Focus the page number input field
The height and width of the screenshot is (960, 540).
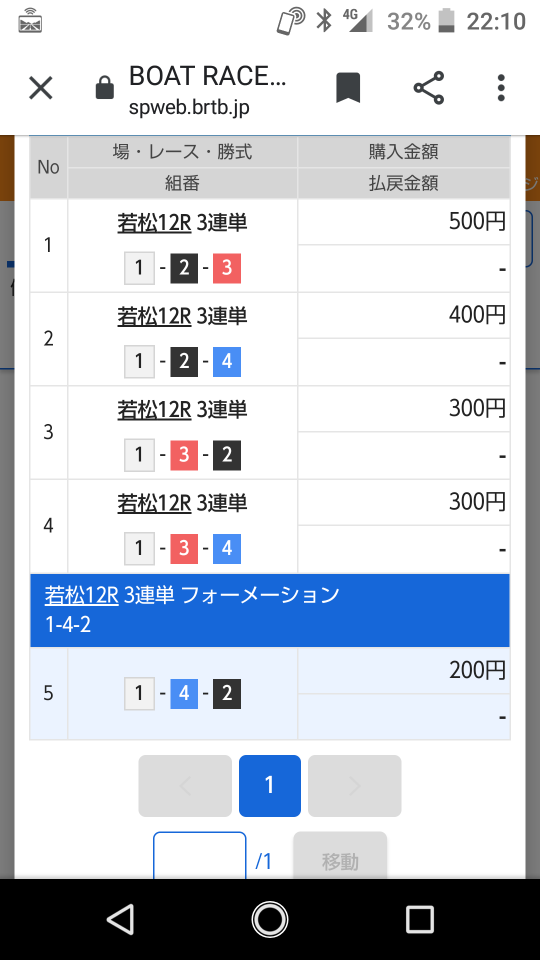pos(200,856)
